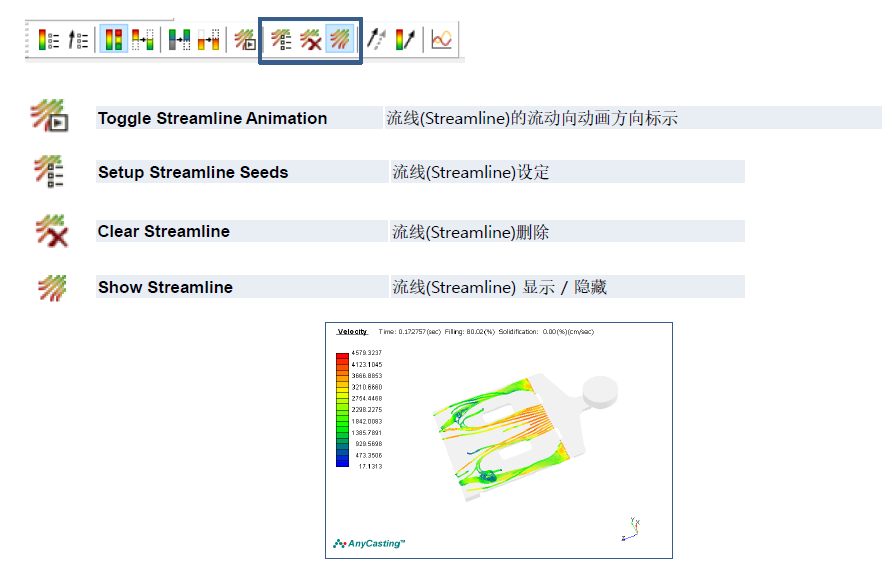Click the streamline animation icon beside its description

[x=48, y=116]
